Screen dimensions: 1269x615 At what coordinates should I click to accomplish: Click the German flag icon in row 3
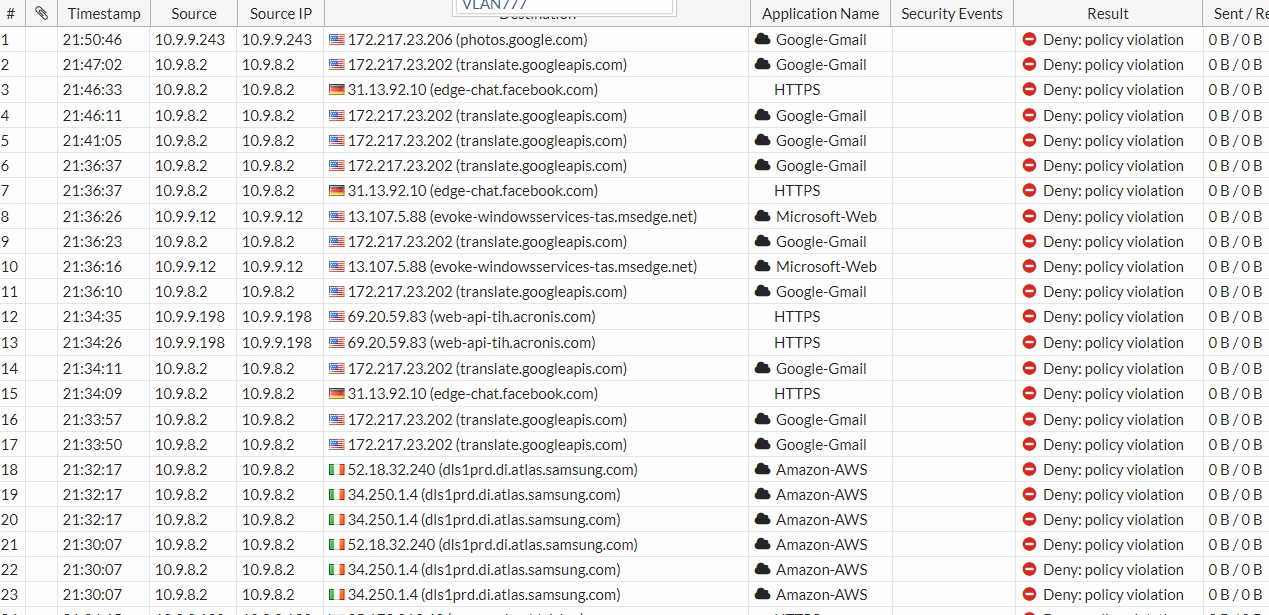click(x=336, y=90)
